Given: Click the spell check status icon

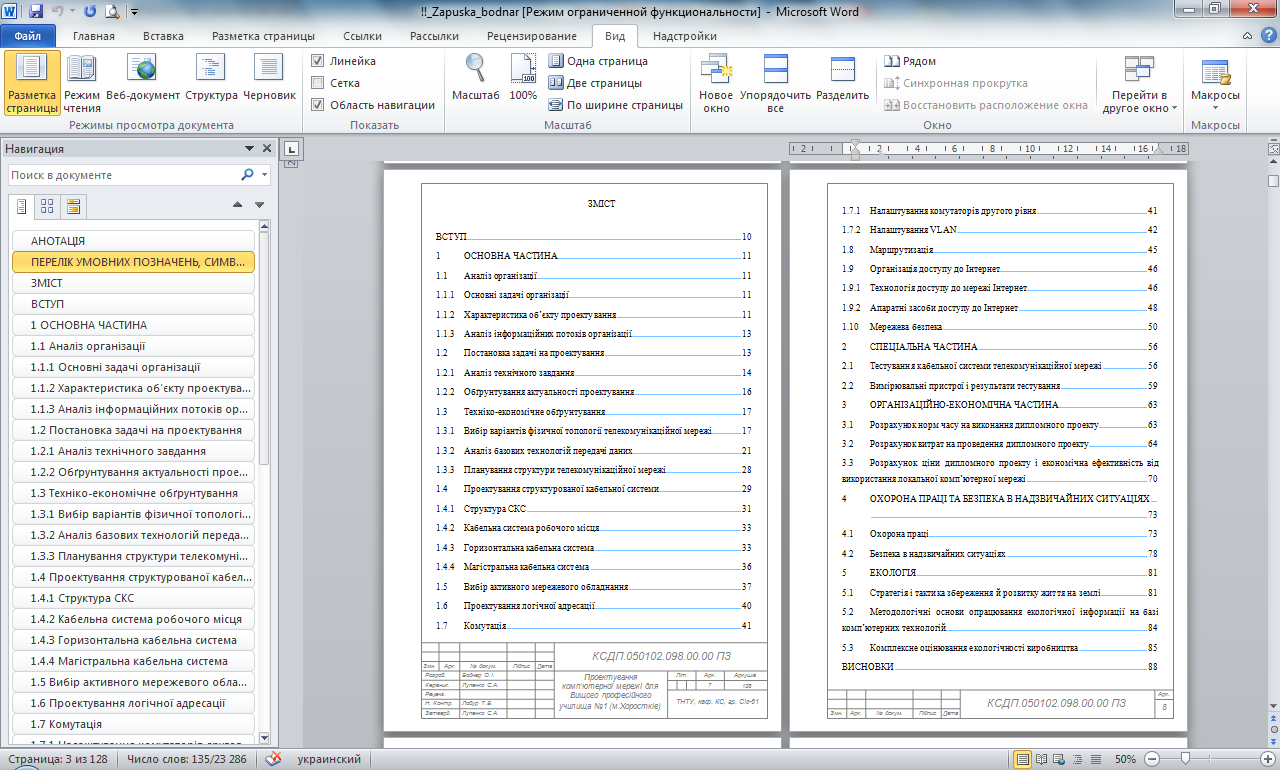Looking at the screenshot, I should coord(273,760).
